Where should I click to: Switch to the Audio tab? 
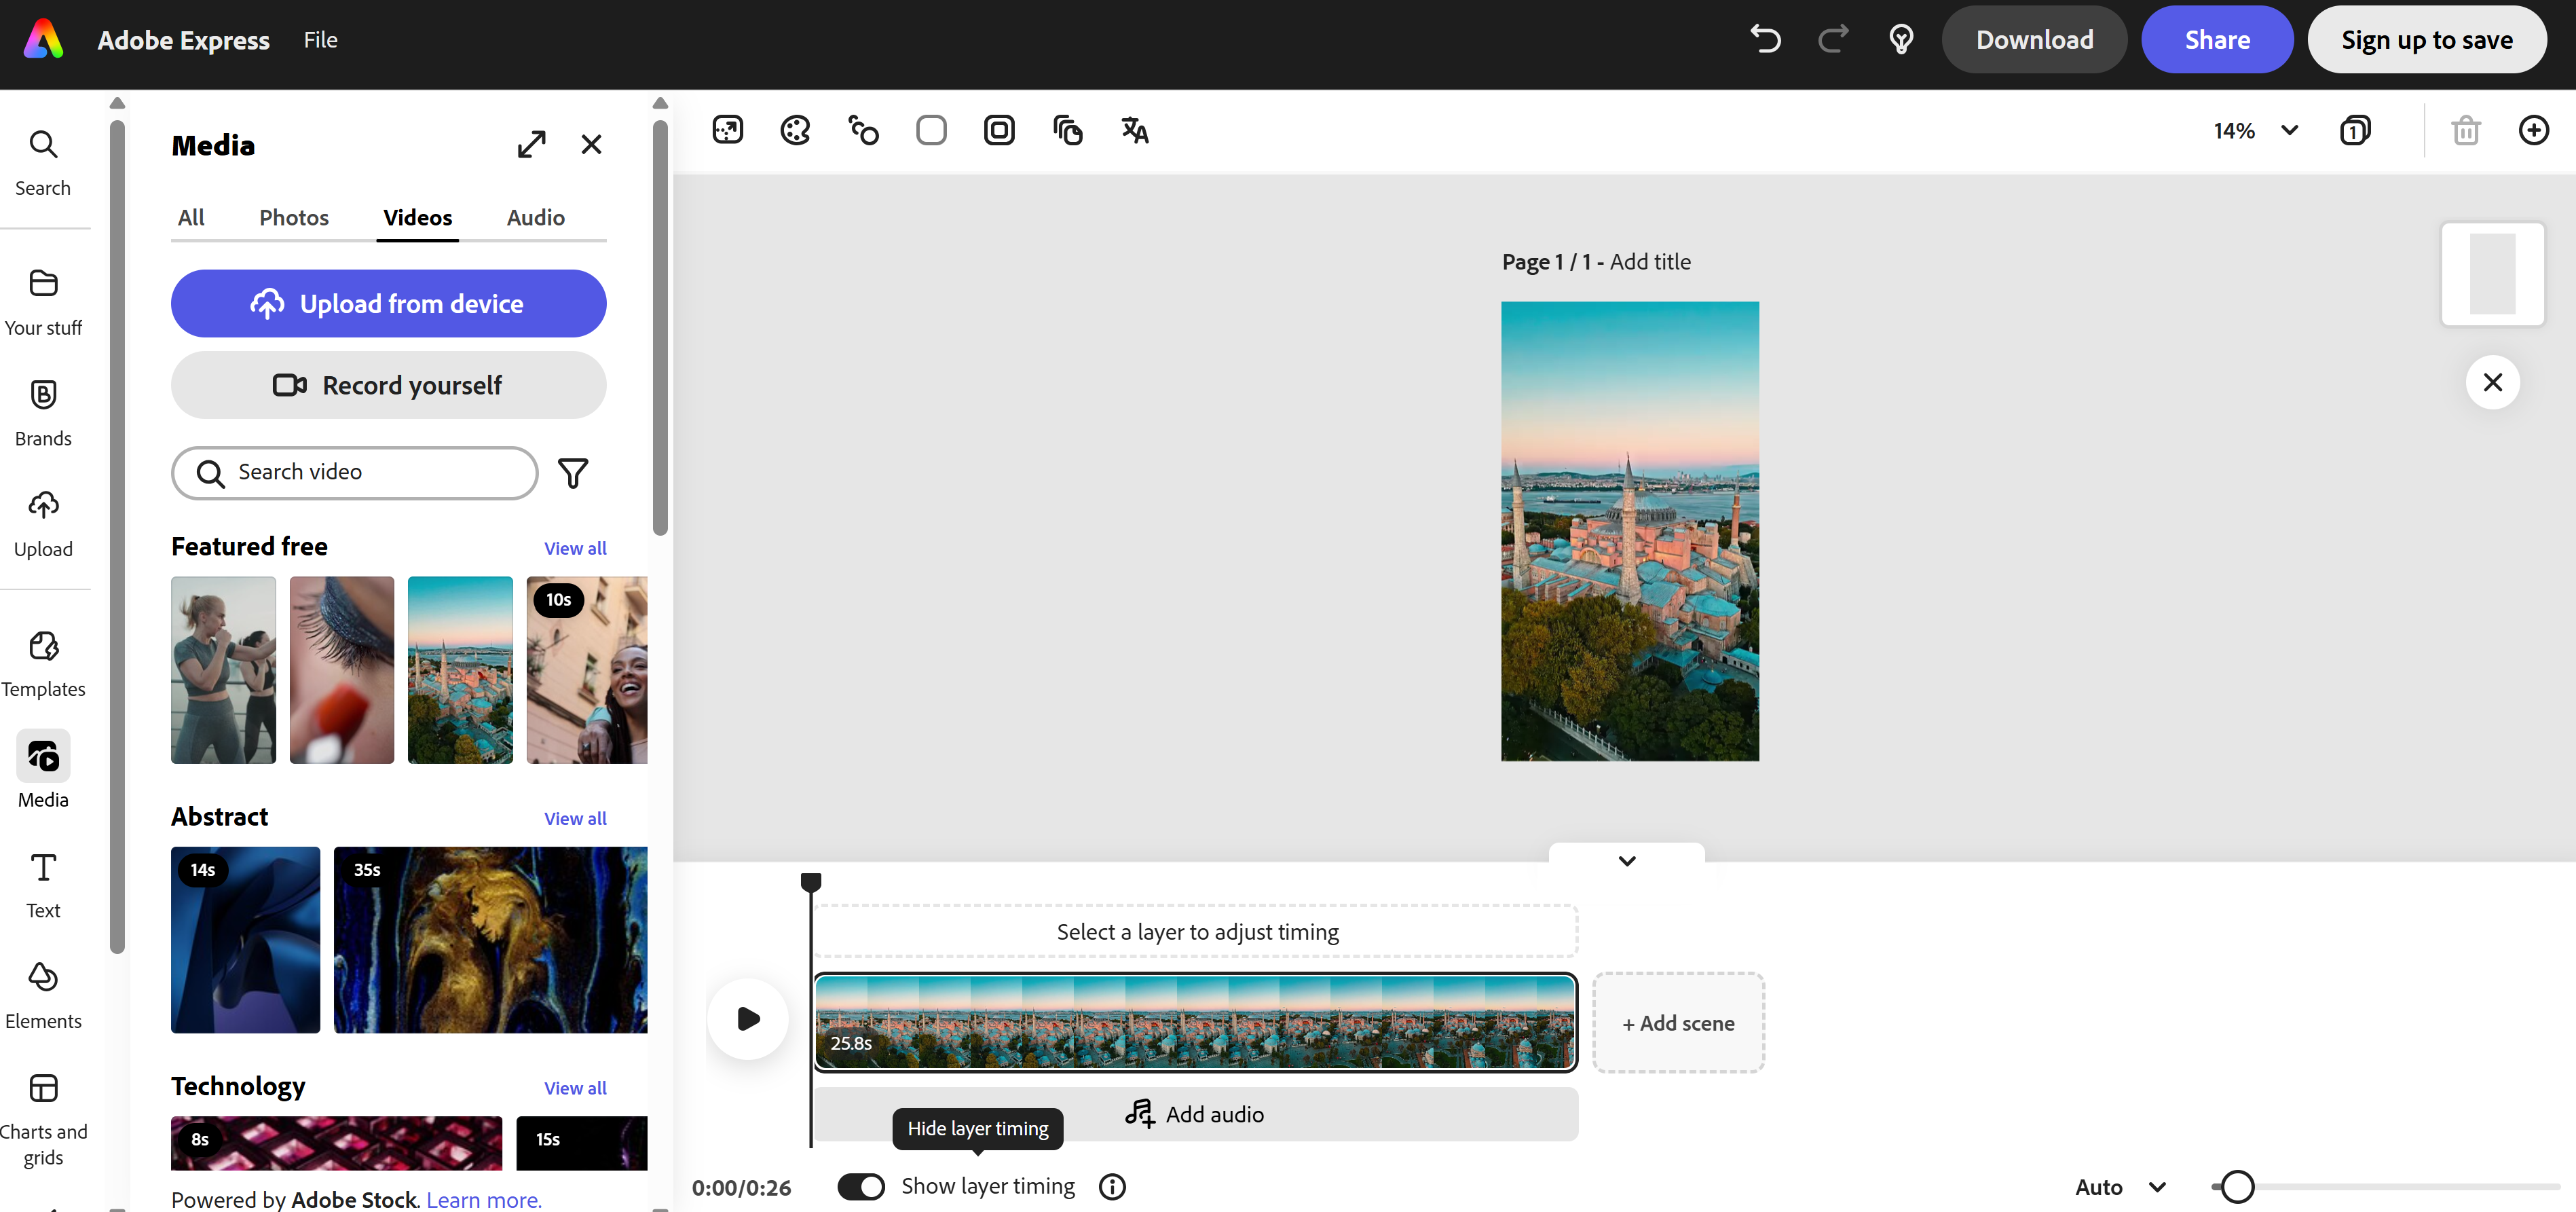click(x=535, y=217)
